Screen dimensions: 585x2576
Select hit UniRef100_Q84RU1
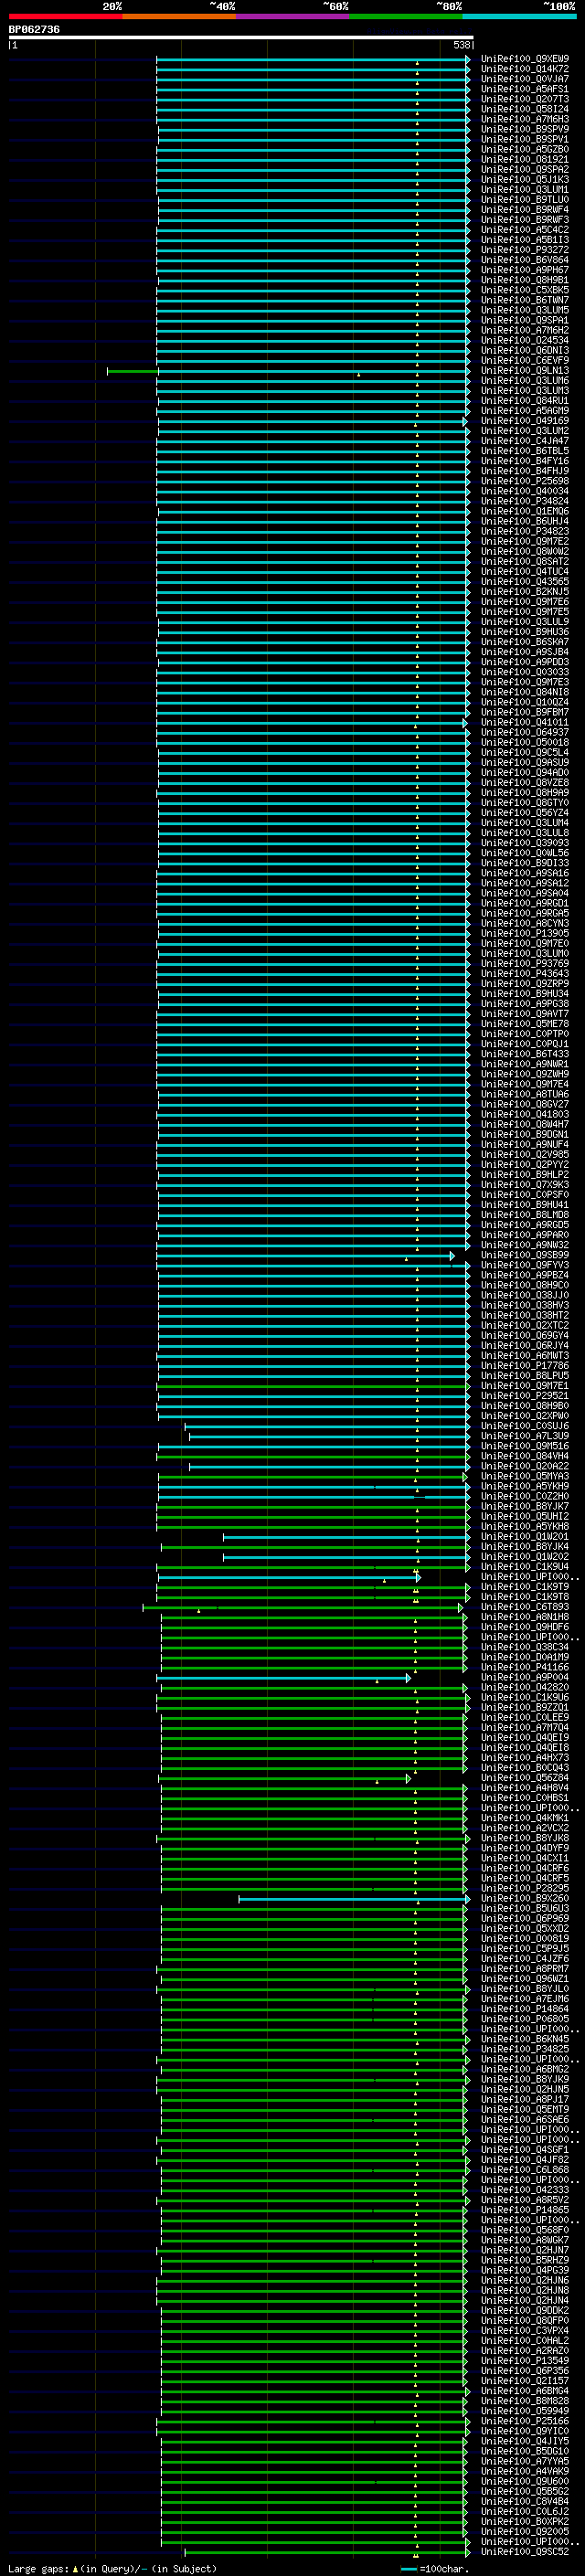525,401
